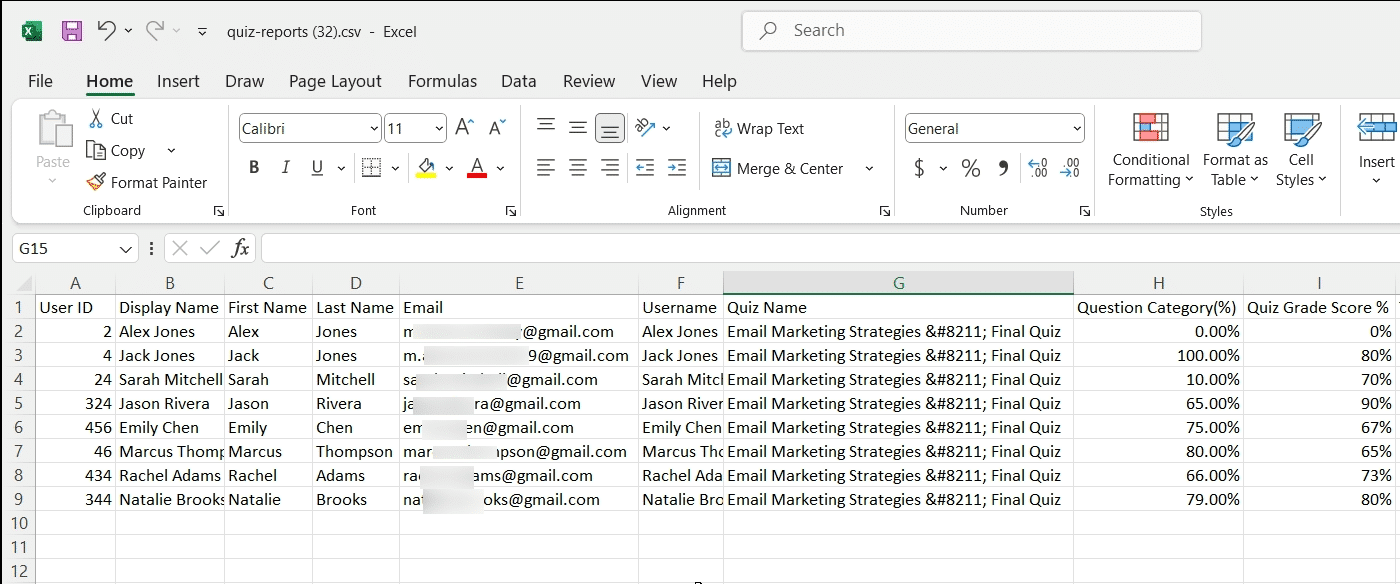Open Format as Table gallery
The height and width of the screenshot is (584, 1400).
tap(1235, 150)
